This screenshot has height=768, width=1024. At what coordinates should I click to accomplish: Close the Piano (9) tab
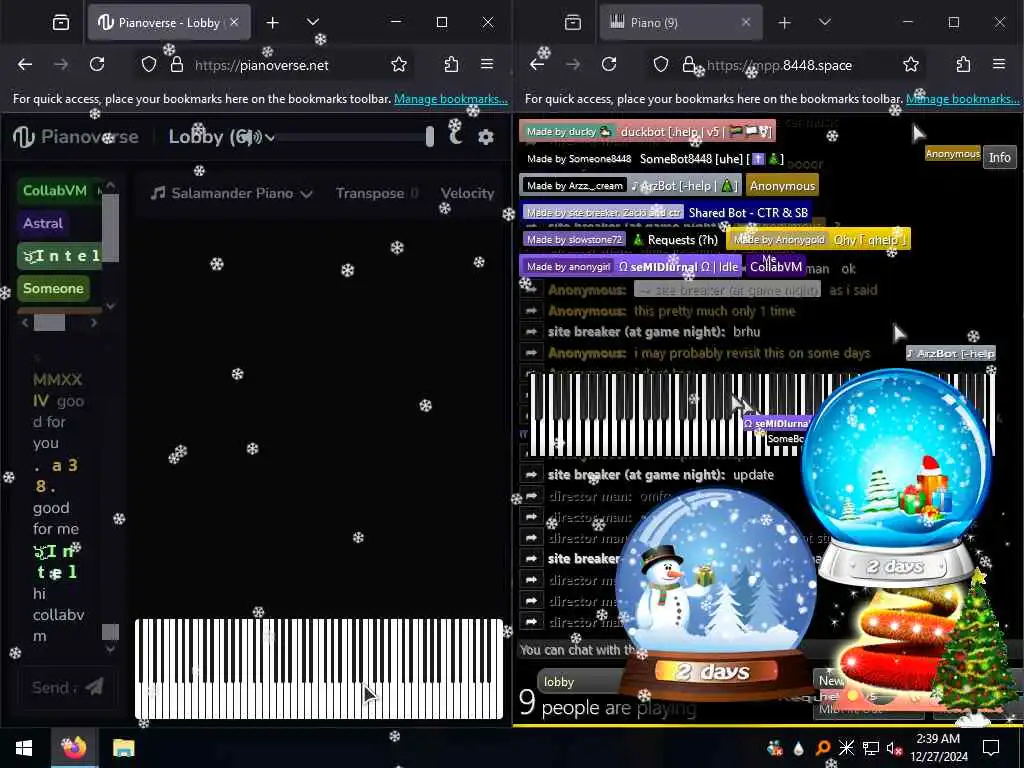click(746, 22)
